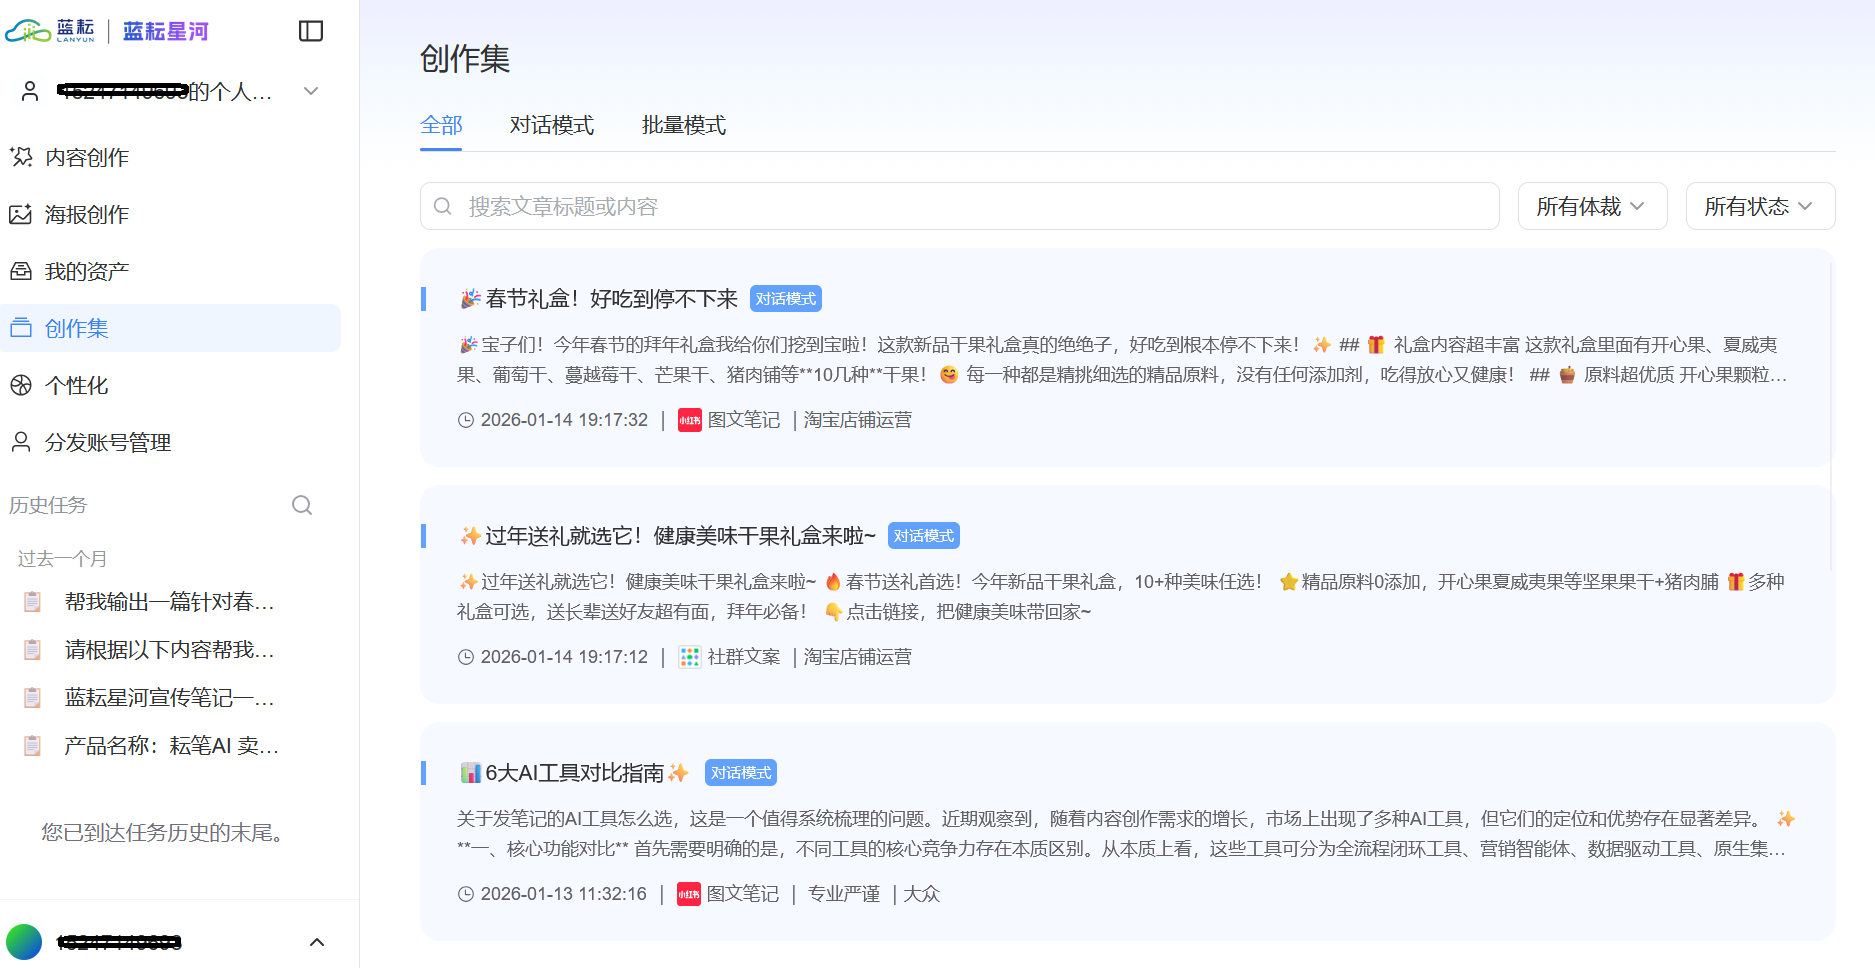Viewport: 1875px width, 968px height.
Task: Click the 淘宝店铺运营 label on the 春节礼盒 card
Action: (x=858, y=420)
